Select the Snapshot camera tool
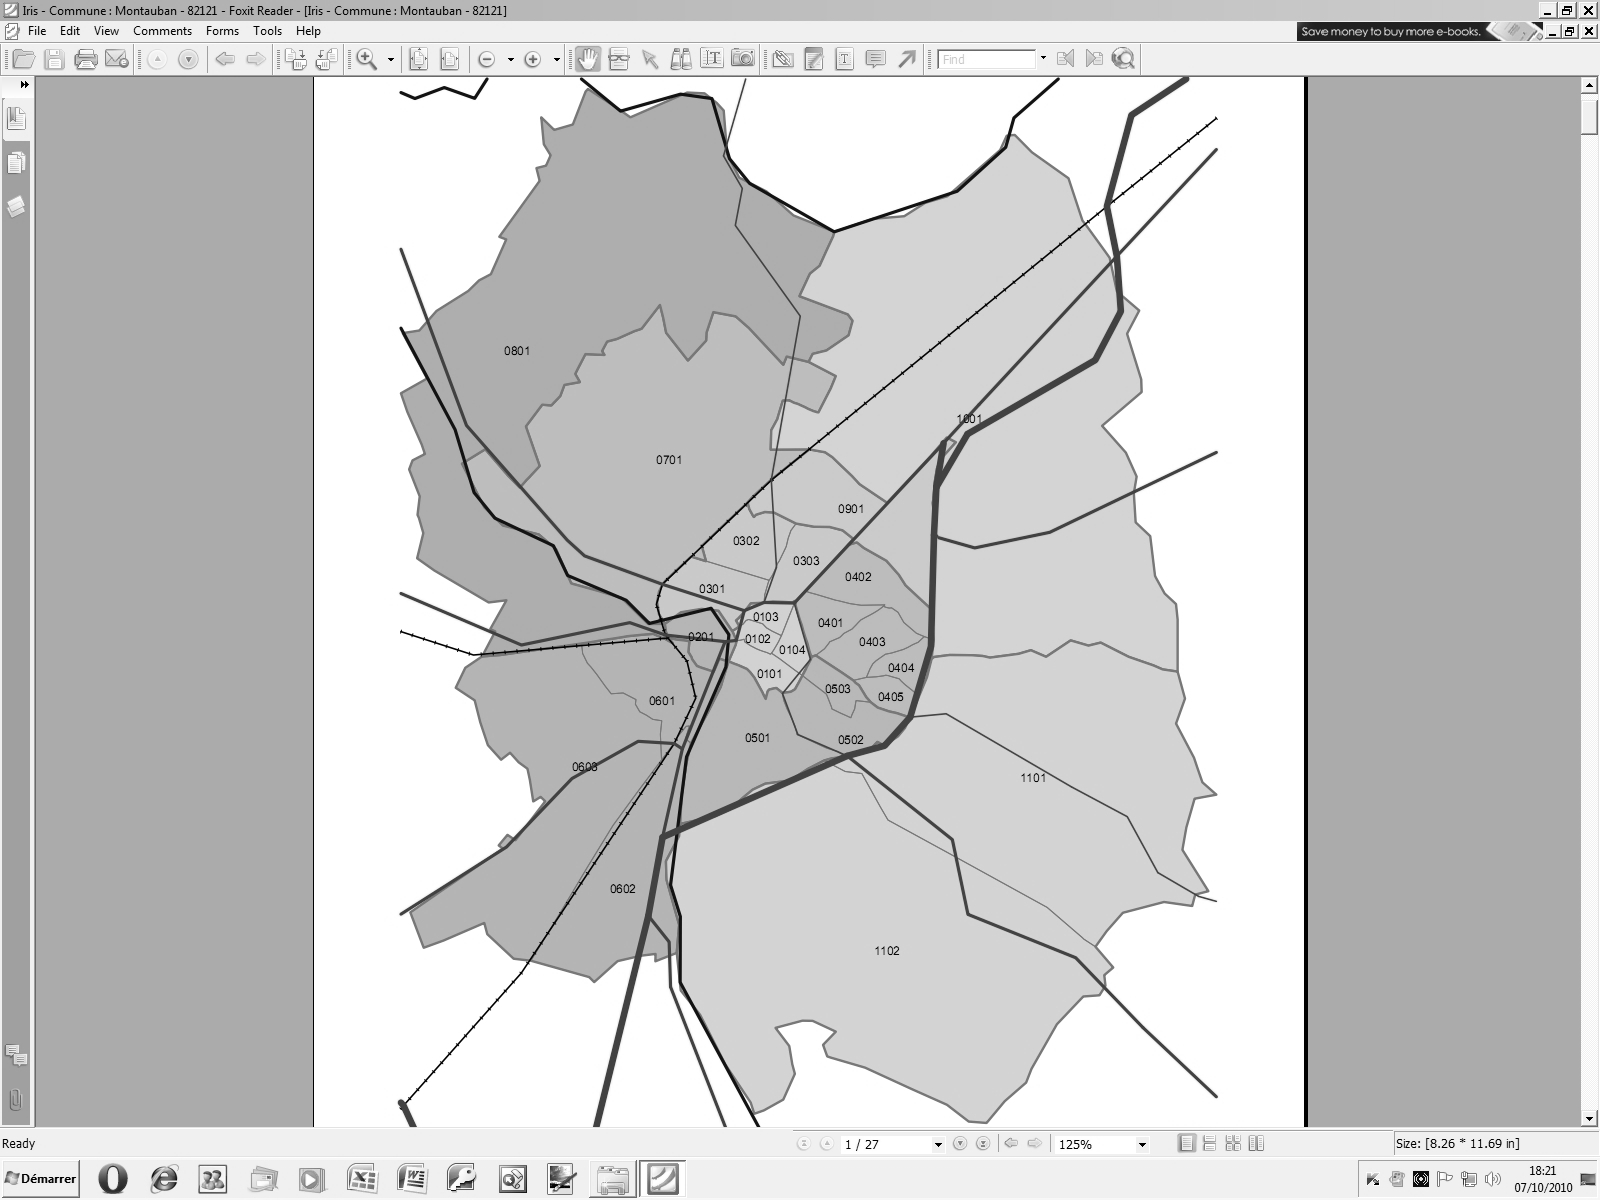The height and width of the screenshot is (1200, 1600). 743,59
